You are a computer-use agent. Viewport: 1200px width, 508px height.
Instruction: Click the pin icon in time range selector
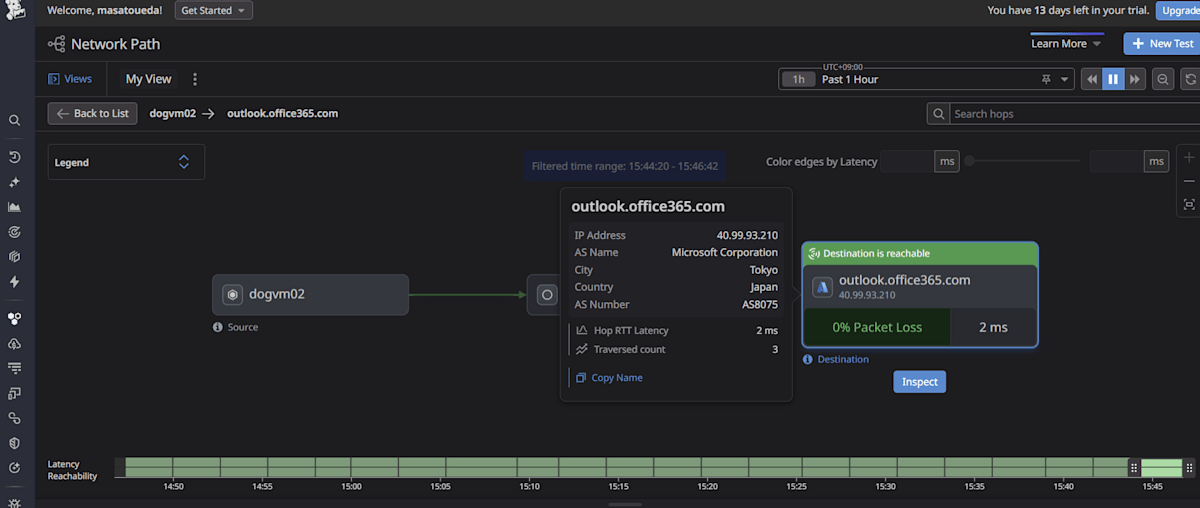(1046, 79)
